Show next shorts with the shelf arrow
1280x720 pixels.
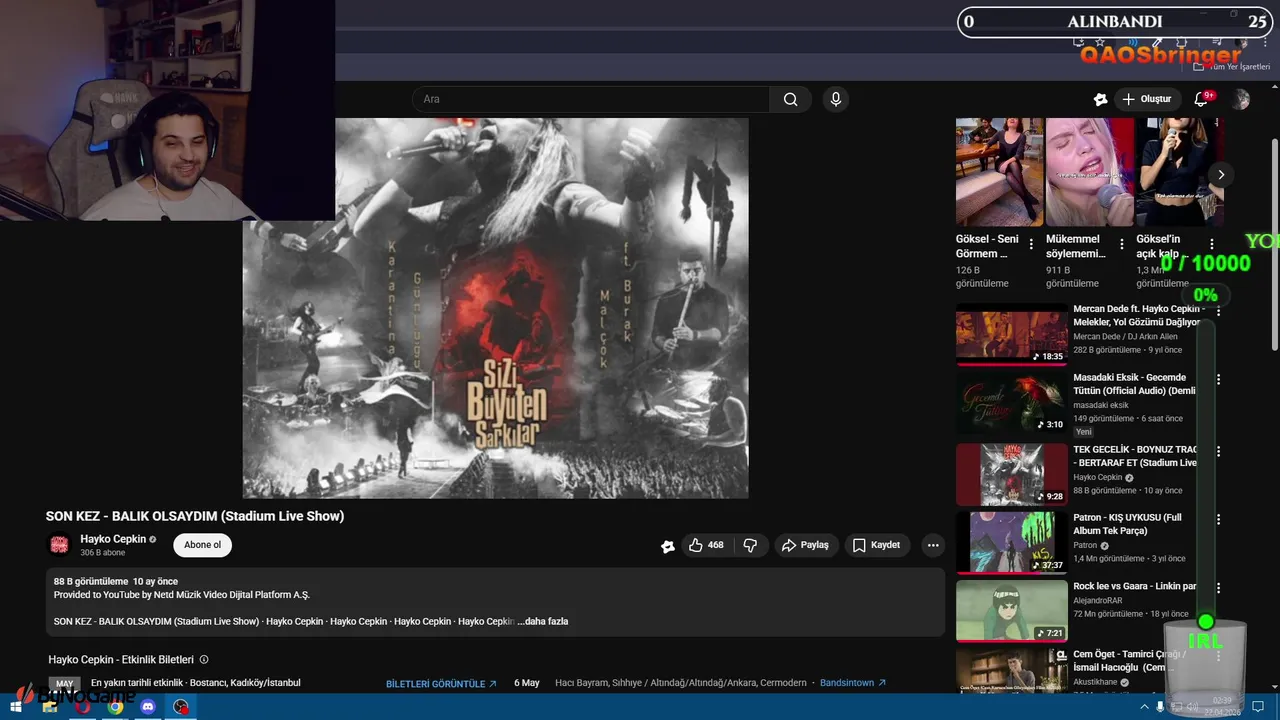point(1220,174)
